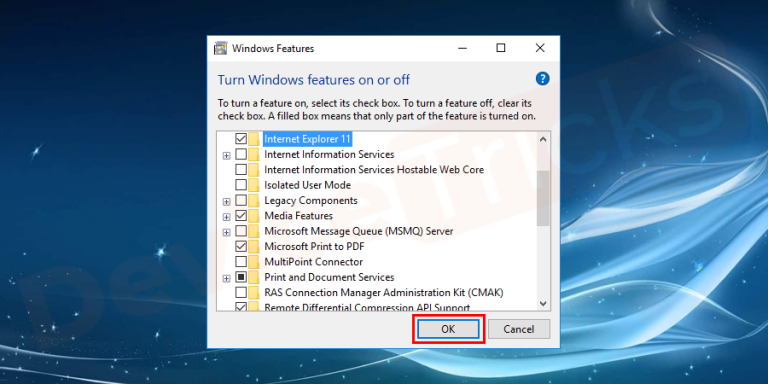Image resolution: width=768 pixels, height=384 pixels.
Task: Click the Media Features folder icon
Action: (254, 216)
